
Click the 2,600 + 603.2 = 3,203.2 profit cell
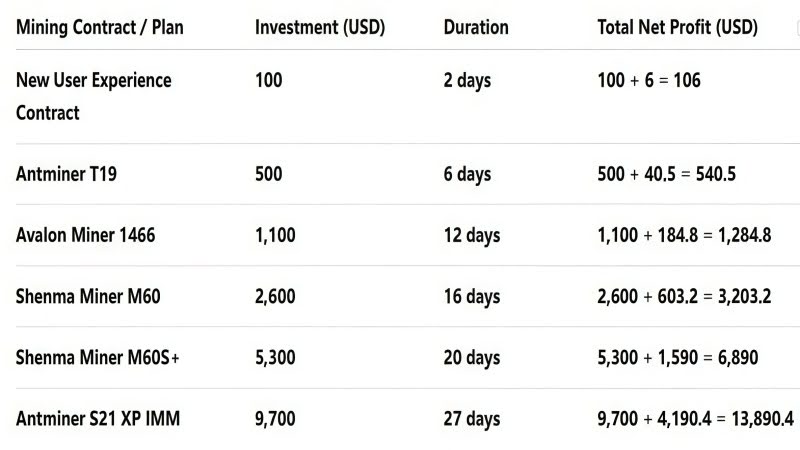686,297
